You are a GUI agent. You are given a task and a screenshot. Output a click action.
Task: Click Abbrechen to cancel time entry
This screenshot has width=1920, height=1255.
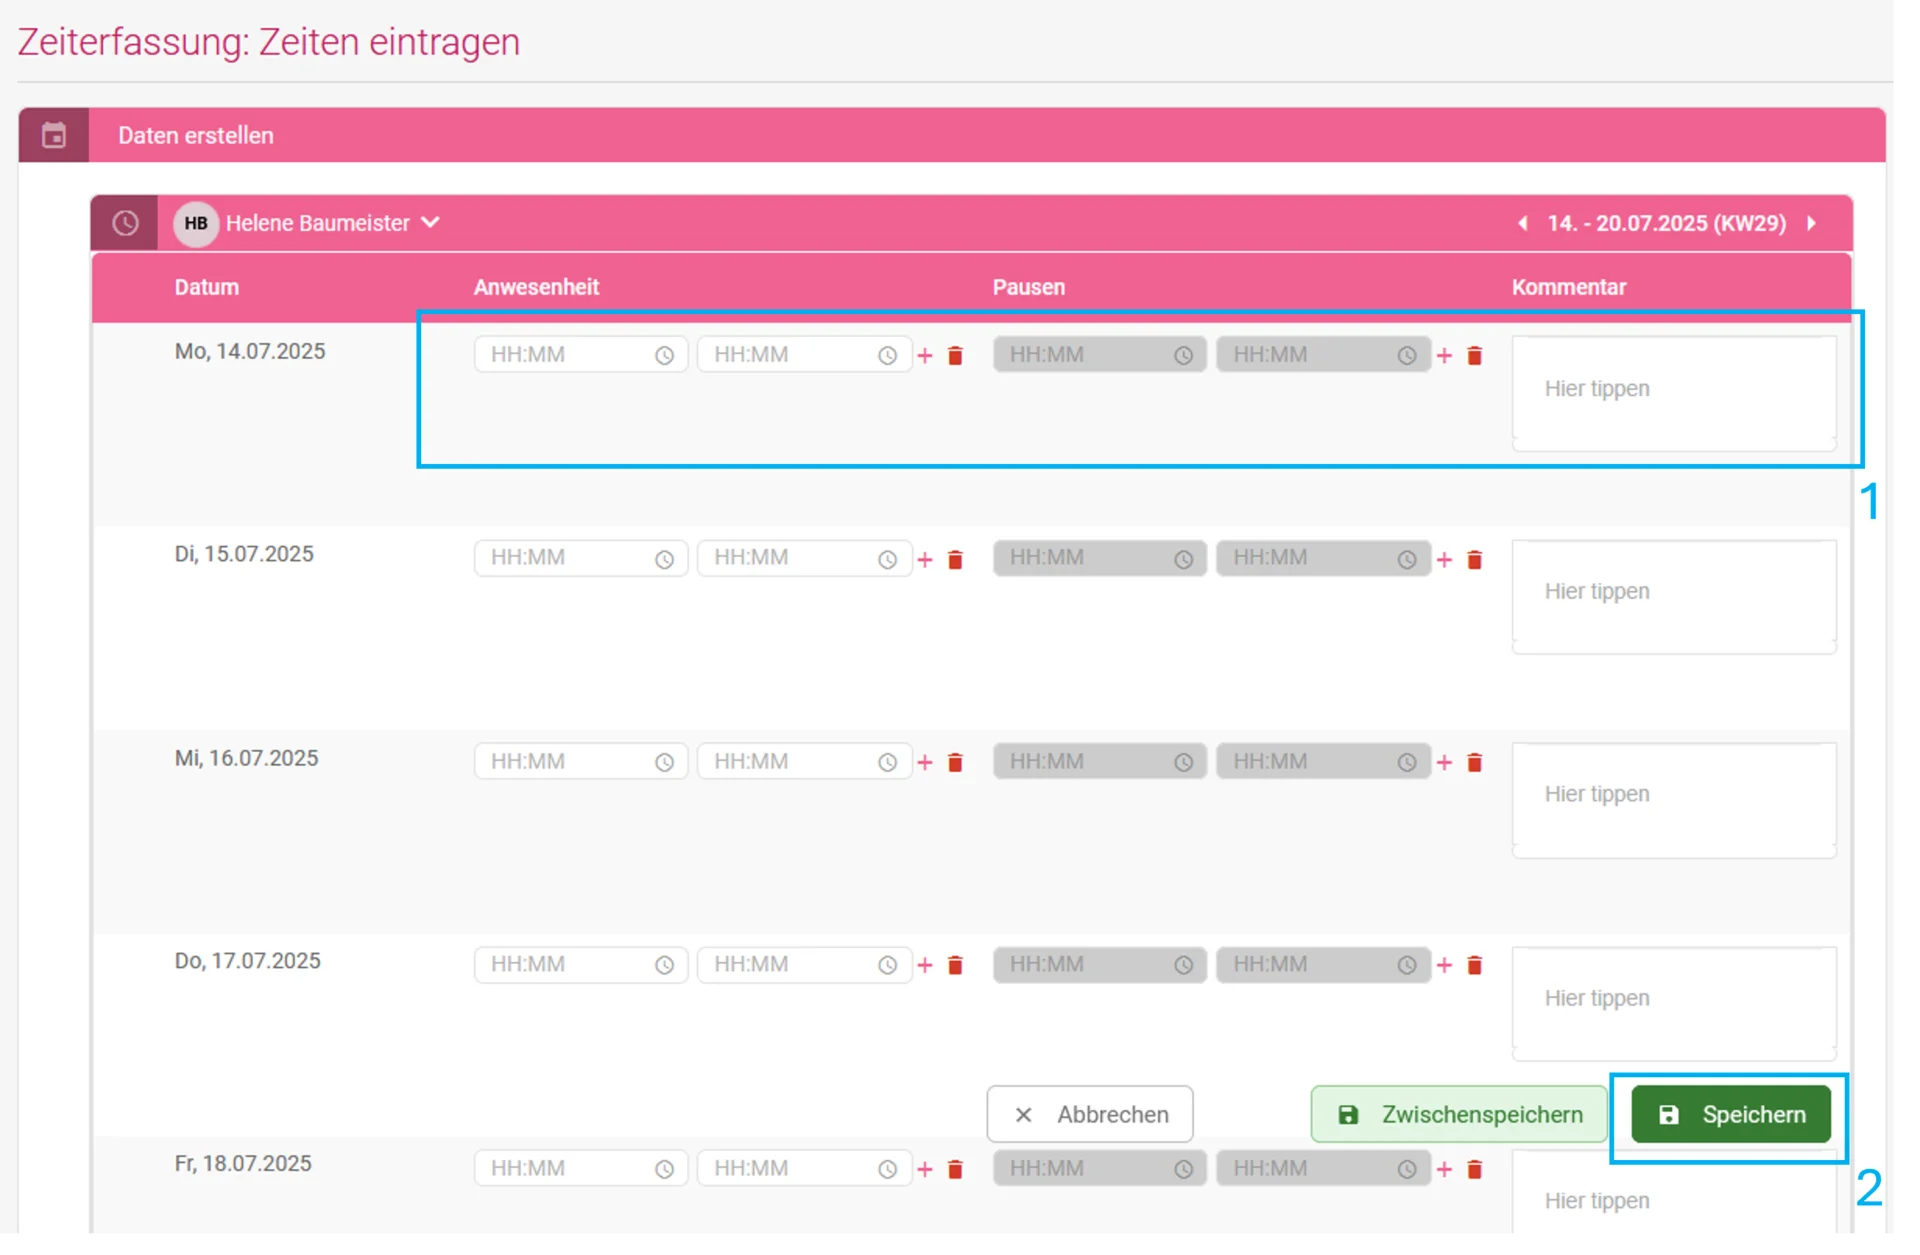[1089, 1114]
